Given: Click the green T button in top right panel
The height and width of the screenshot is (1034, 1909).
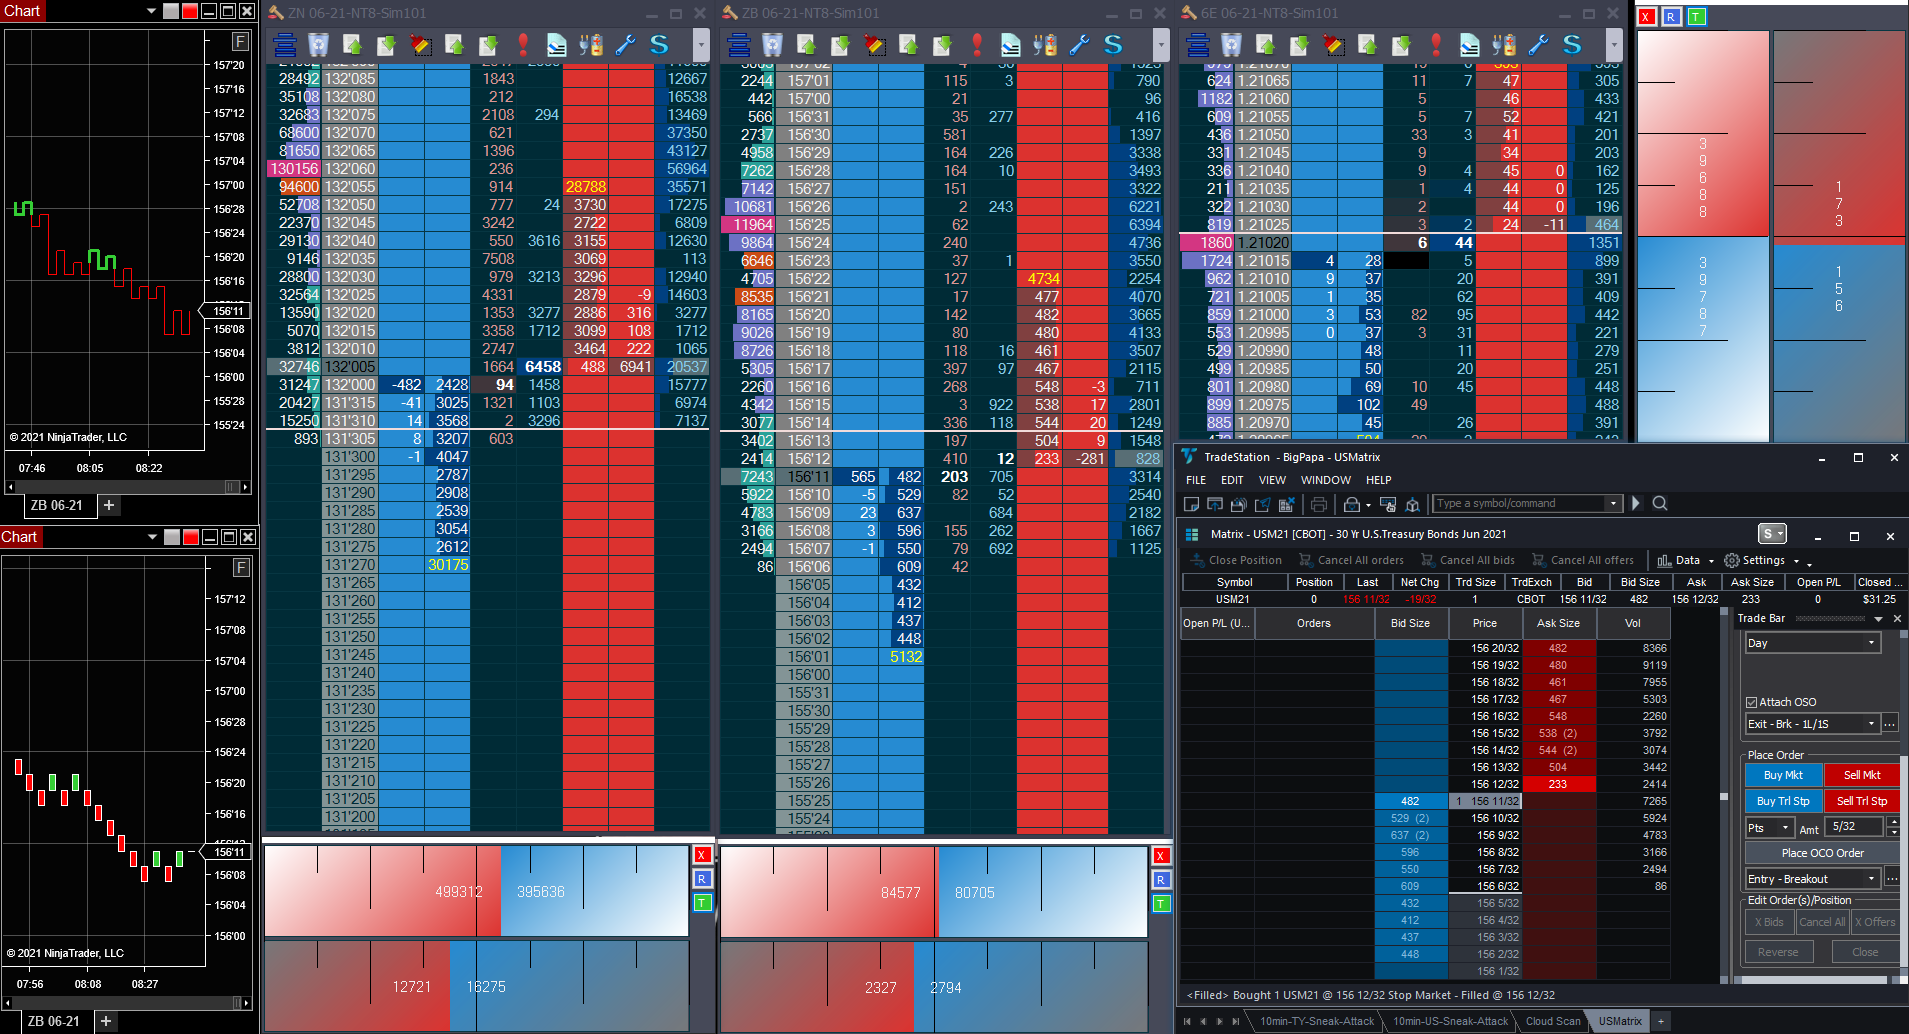Looking at the screenshot, I should (x=1697, y=17).
